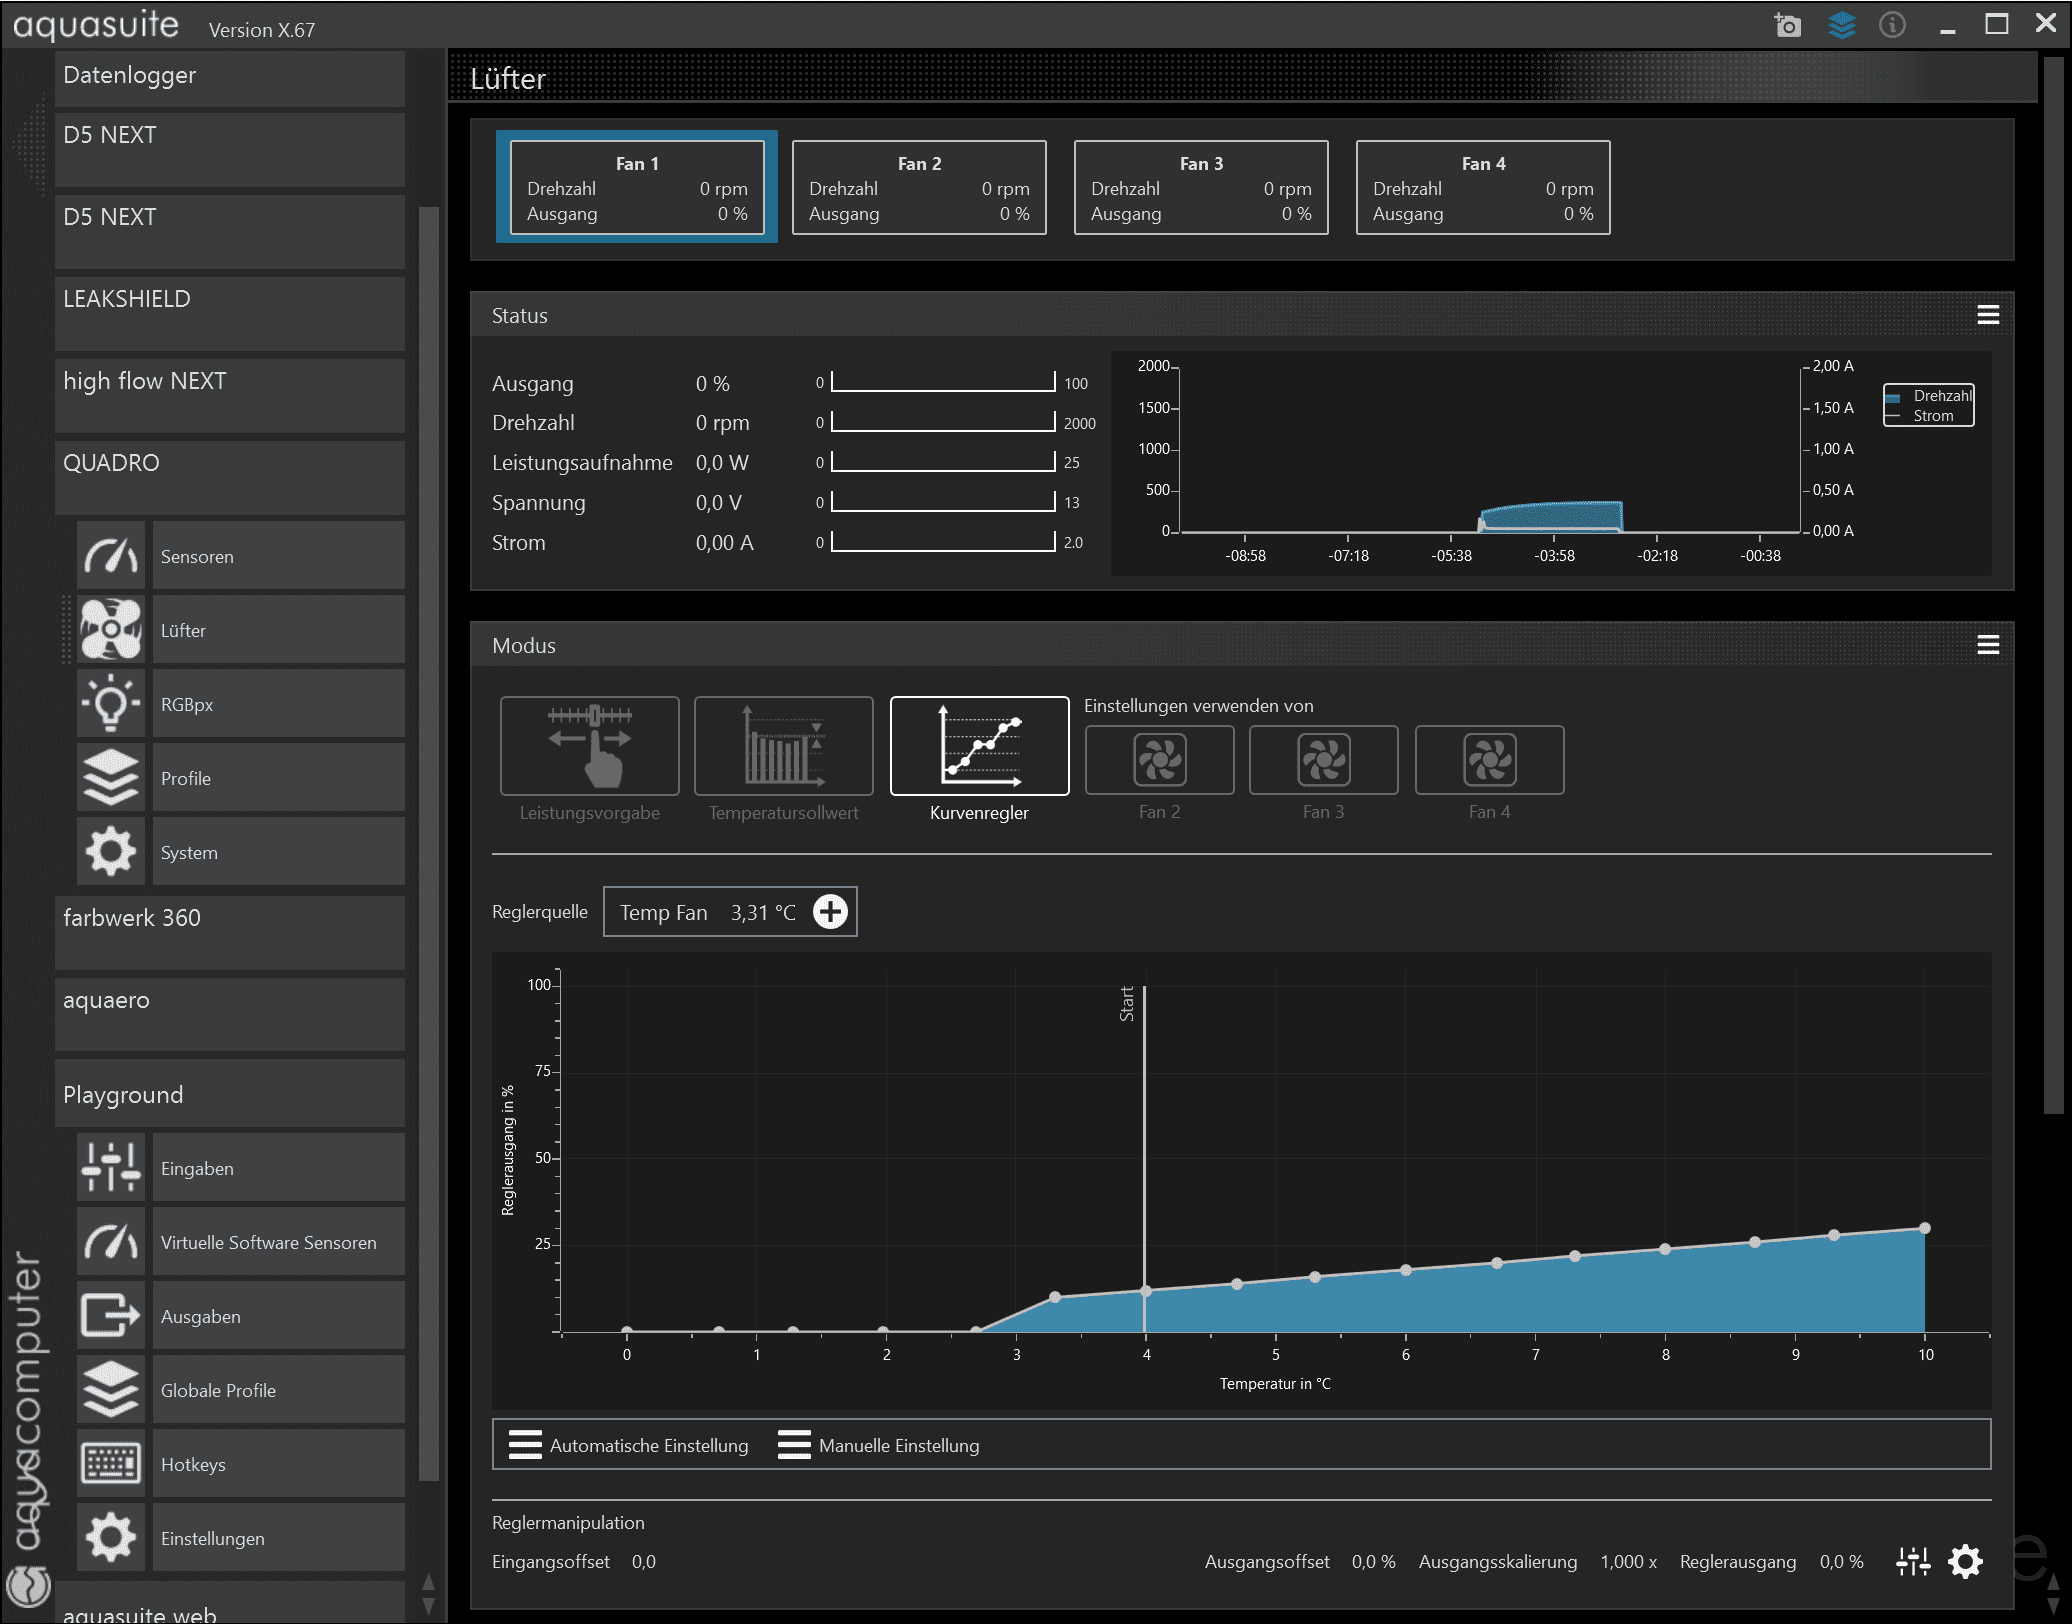The height and width of the screenshot is (1624, 2072).
Task: Open the Sensoren gauge icon under QUADRO
Action: tap(111, 556)
